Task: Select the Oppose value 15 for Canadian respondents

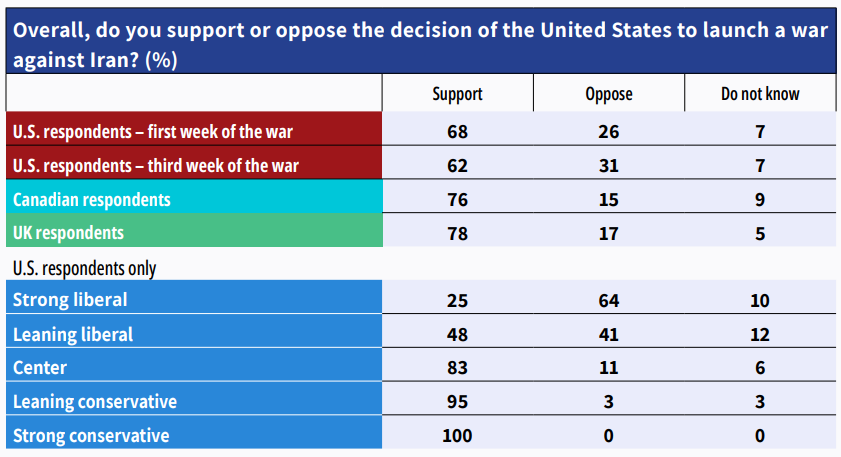Action: (608, 199)
